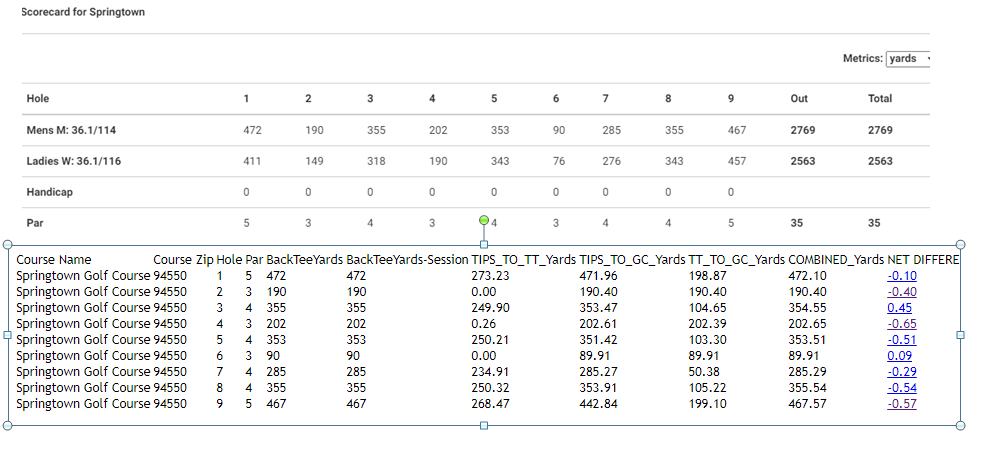This screenshot has height=460, width=982.
Task: Select the 471.96 cell
Action: coord(599,276)
